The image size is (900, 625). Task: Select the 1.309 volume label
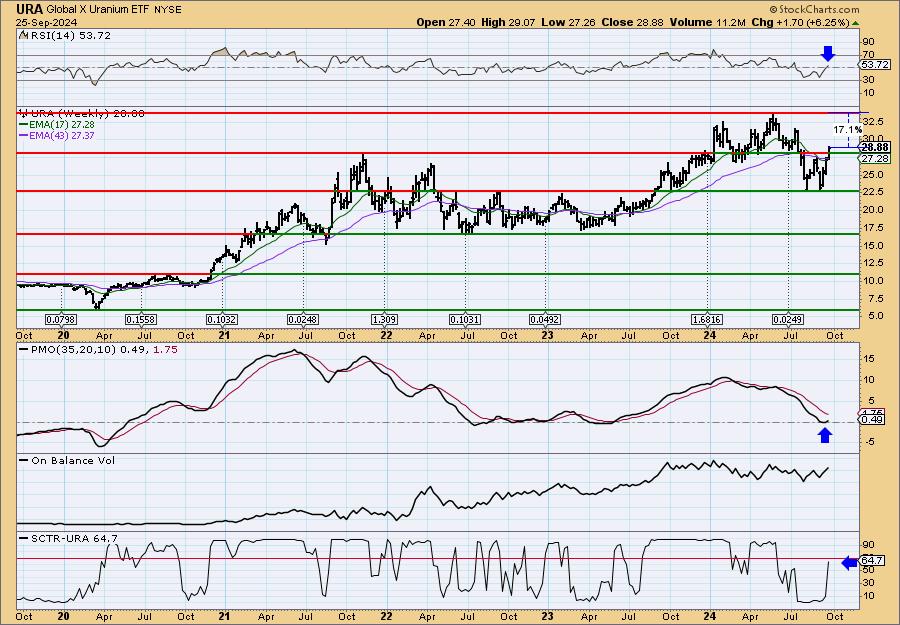pos(385,319)
